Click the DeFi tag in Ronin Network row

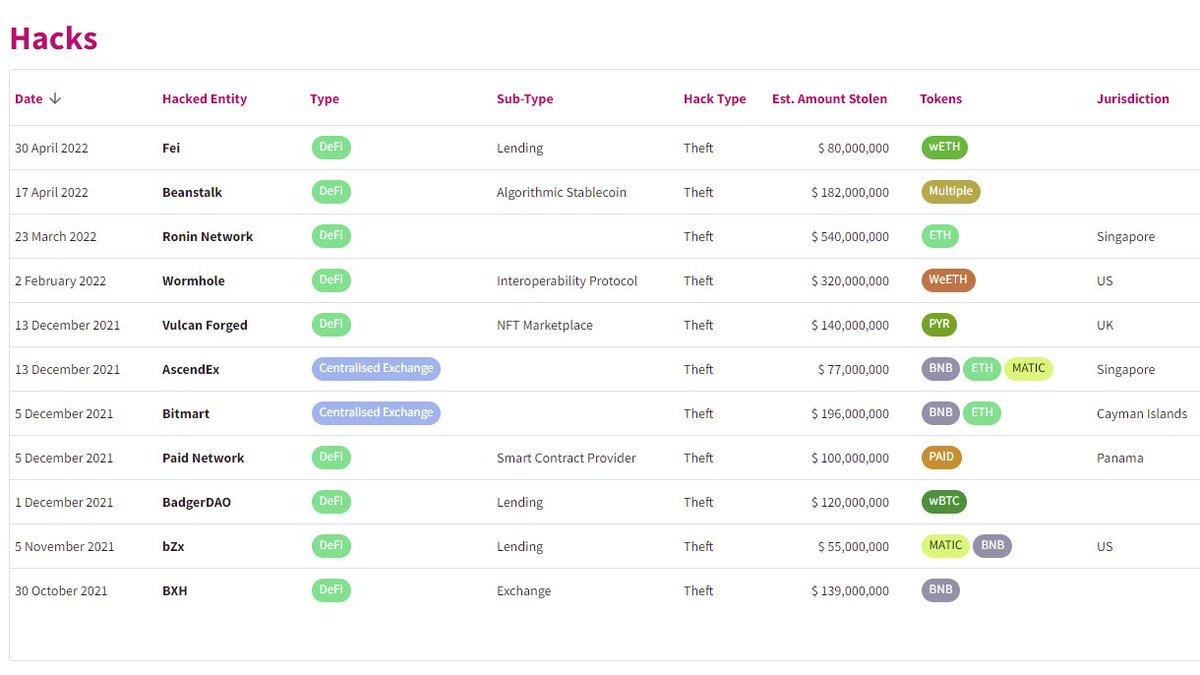pyautogui.click(x=331, y=236)
